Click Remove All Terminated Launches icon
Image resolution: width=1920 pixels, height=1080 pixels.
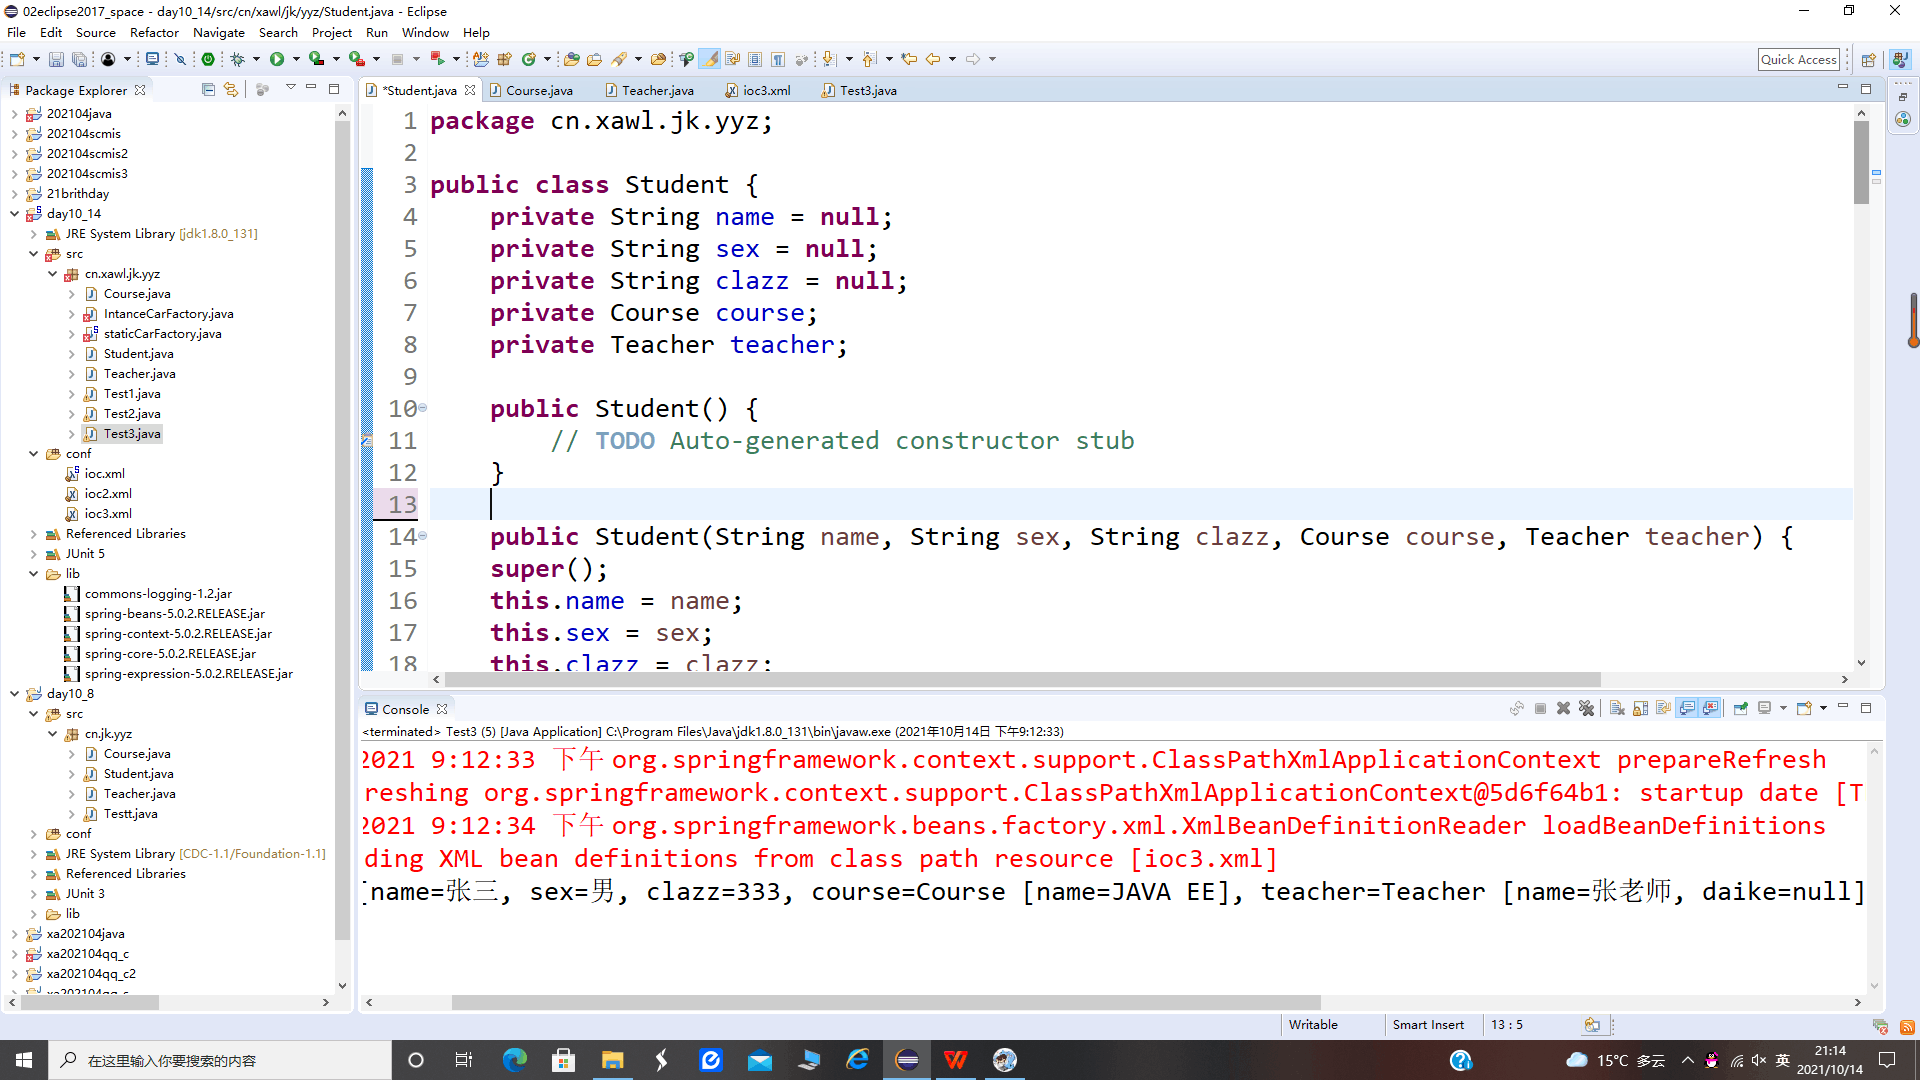pos(1587,708)
